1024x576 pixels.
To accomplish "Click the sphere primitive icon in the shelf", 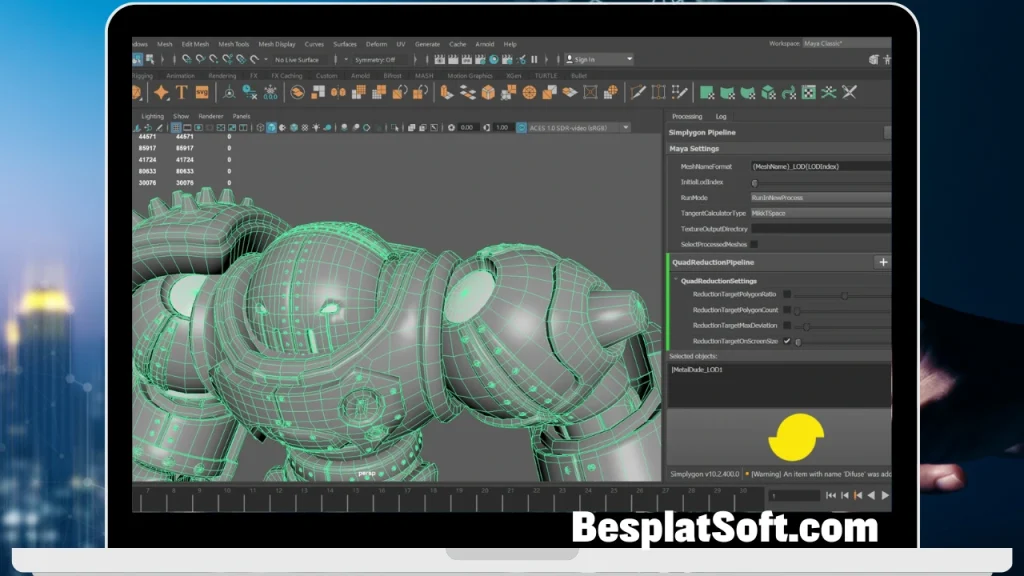I will coord(529,94).
